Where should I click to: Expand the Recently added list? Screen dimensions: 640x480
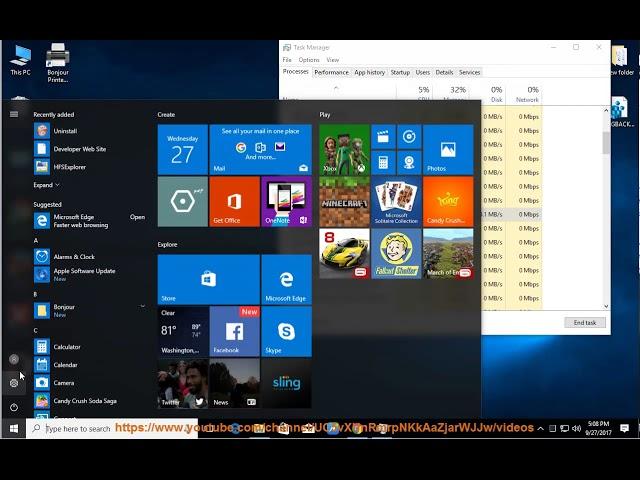pyautogui.click(x=47, y=185)
